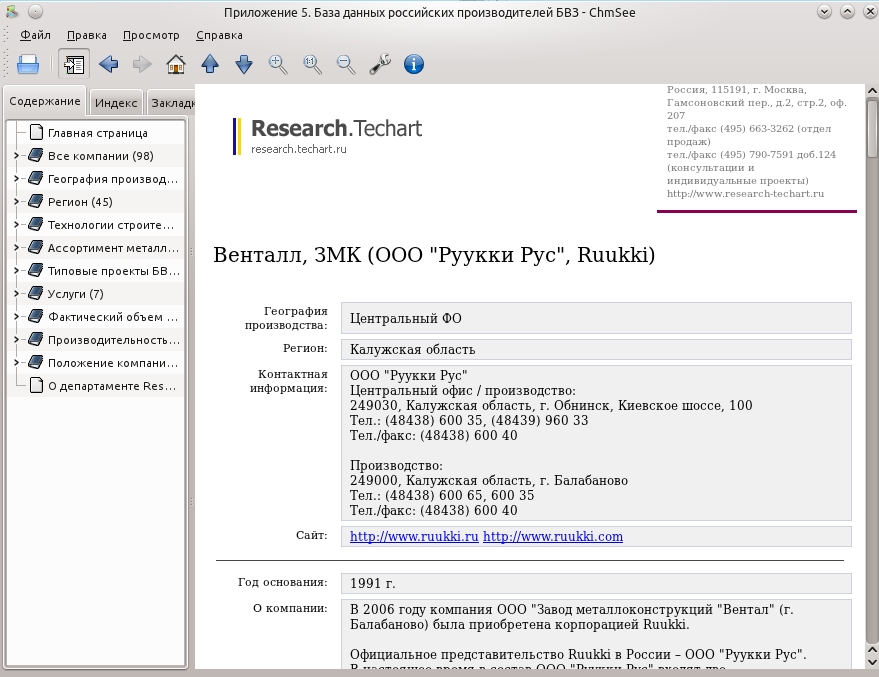Reset zoom to 1:1 icon
The image size is (879, 677).
pos(312,64)
